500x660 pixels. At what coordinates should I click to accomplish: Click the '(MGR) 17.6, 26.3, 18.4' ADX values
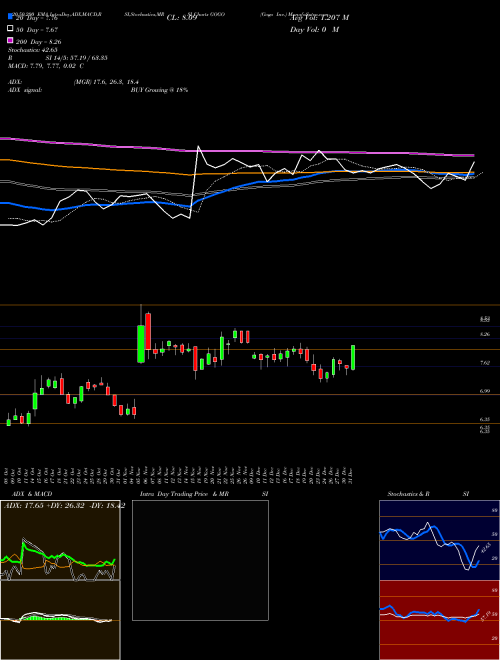pyautogui.click(x=106, y=82)
